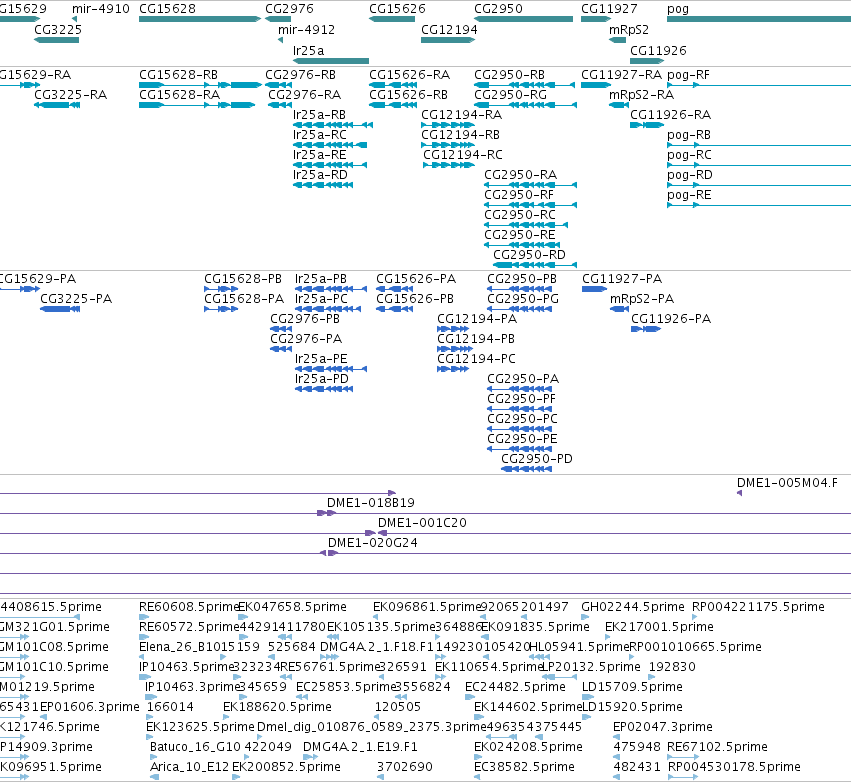The height and width of the screenshot is (782, 851).
Task: Click EST RE60608.5prime
Action: [x=189, y=607]
